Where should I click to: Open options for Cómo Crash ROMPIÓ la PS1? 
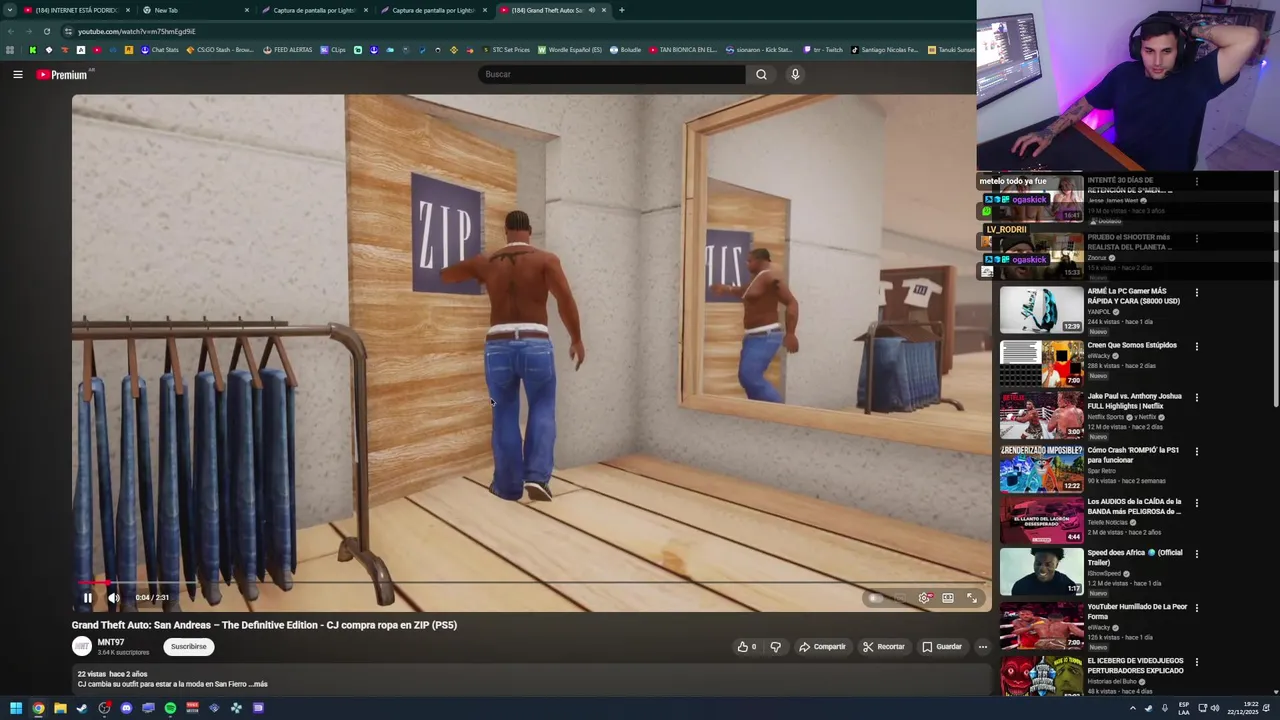click(x=1197, y=452)
